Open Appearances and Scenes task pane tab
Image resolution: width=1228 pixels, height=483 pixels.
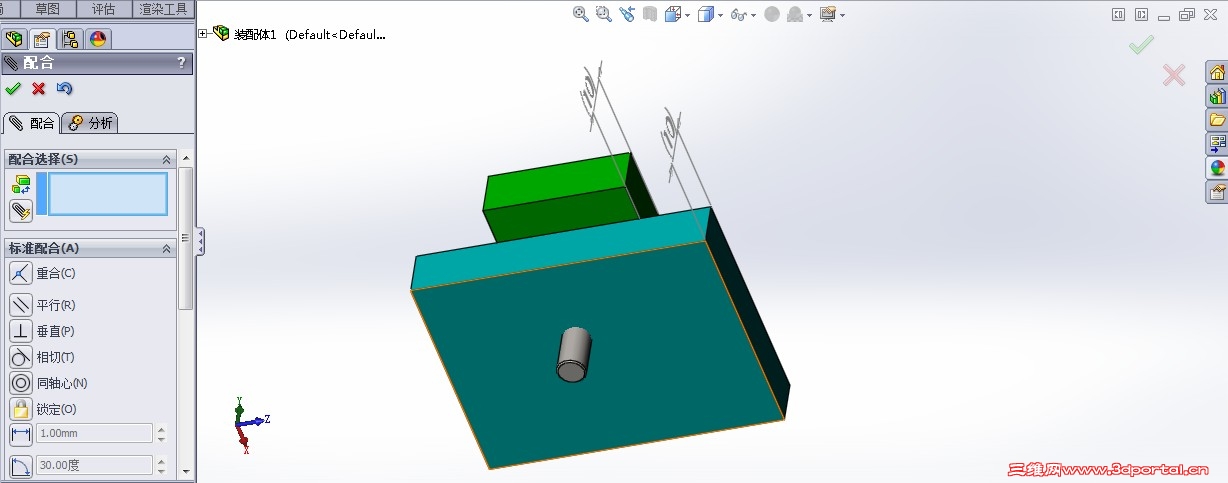[x=1217, y=168]
